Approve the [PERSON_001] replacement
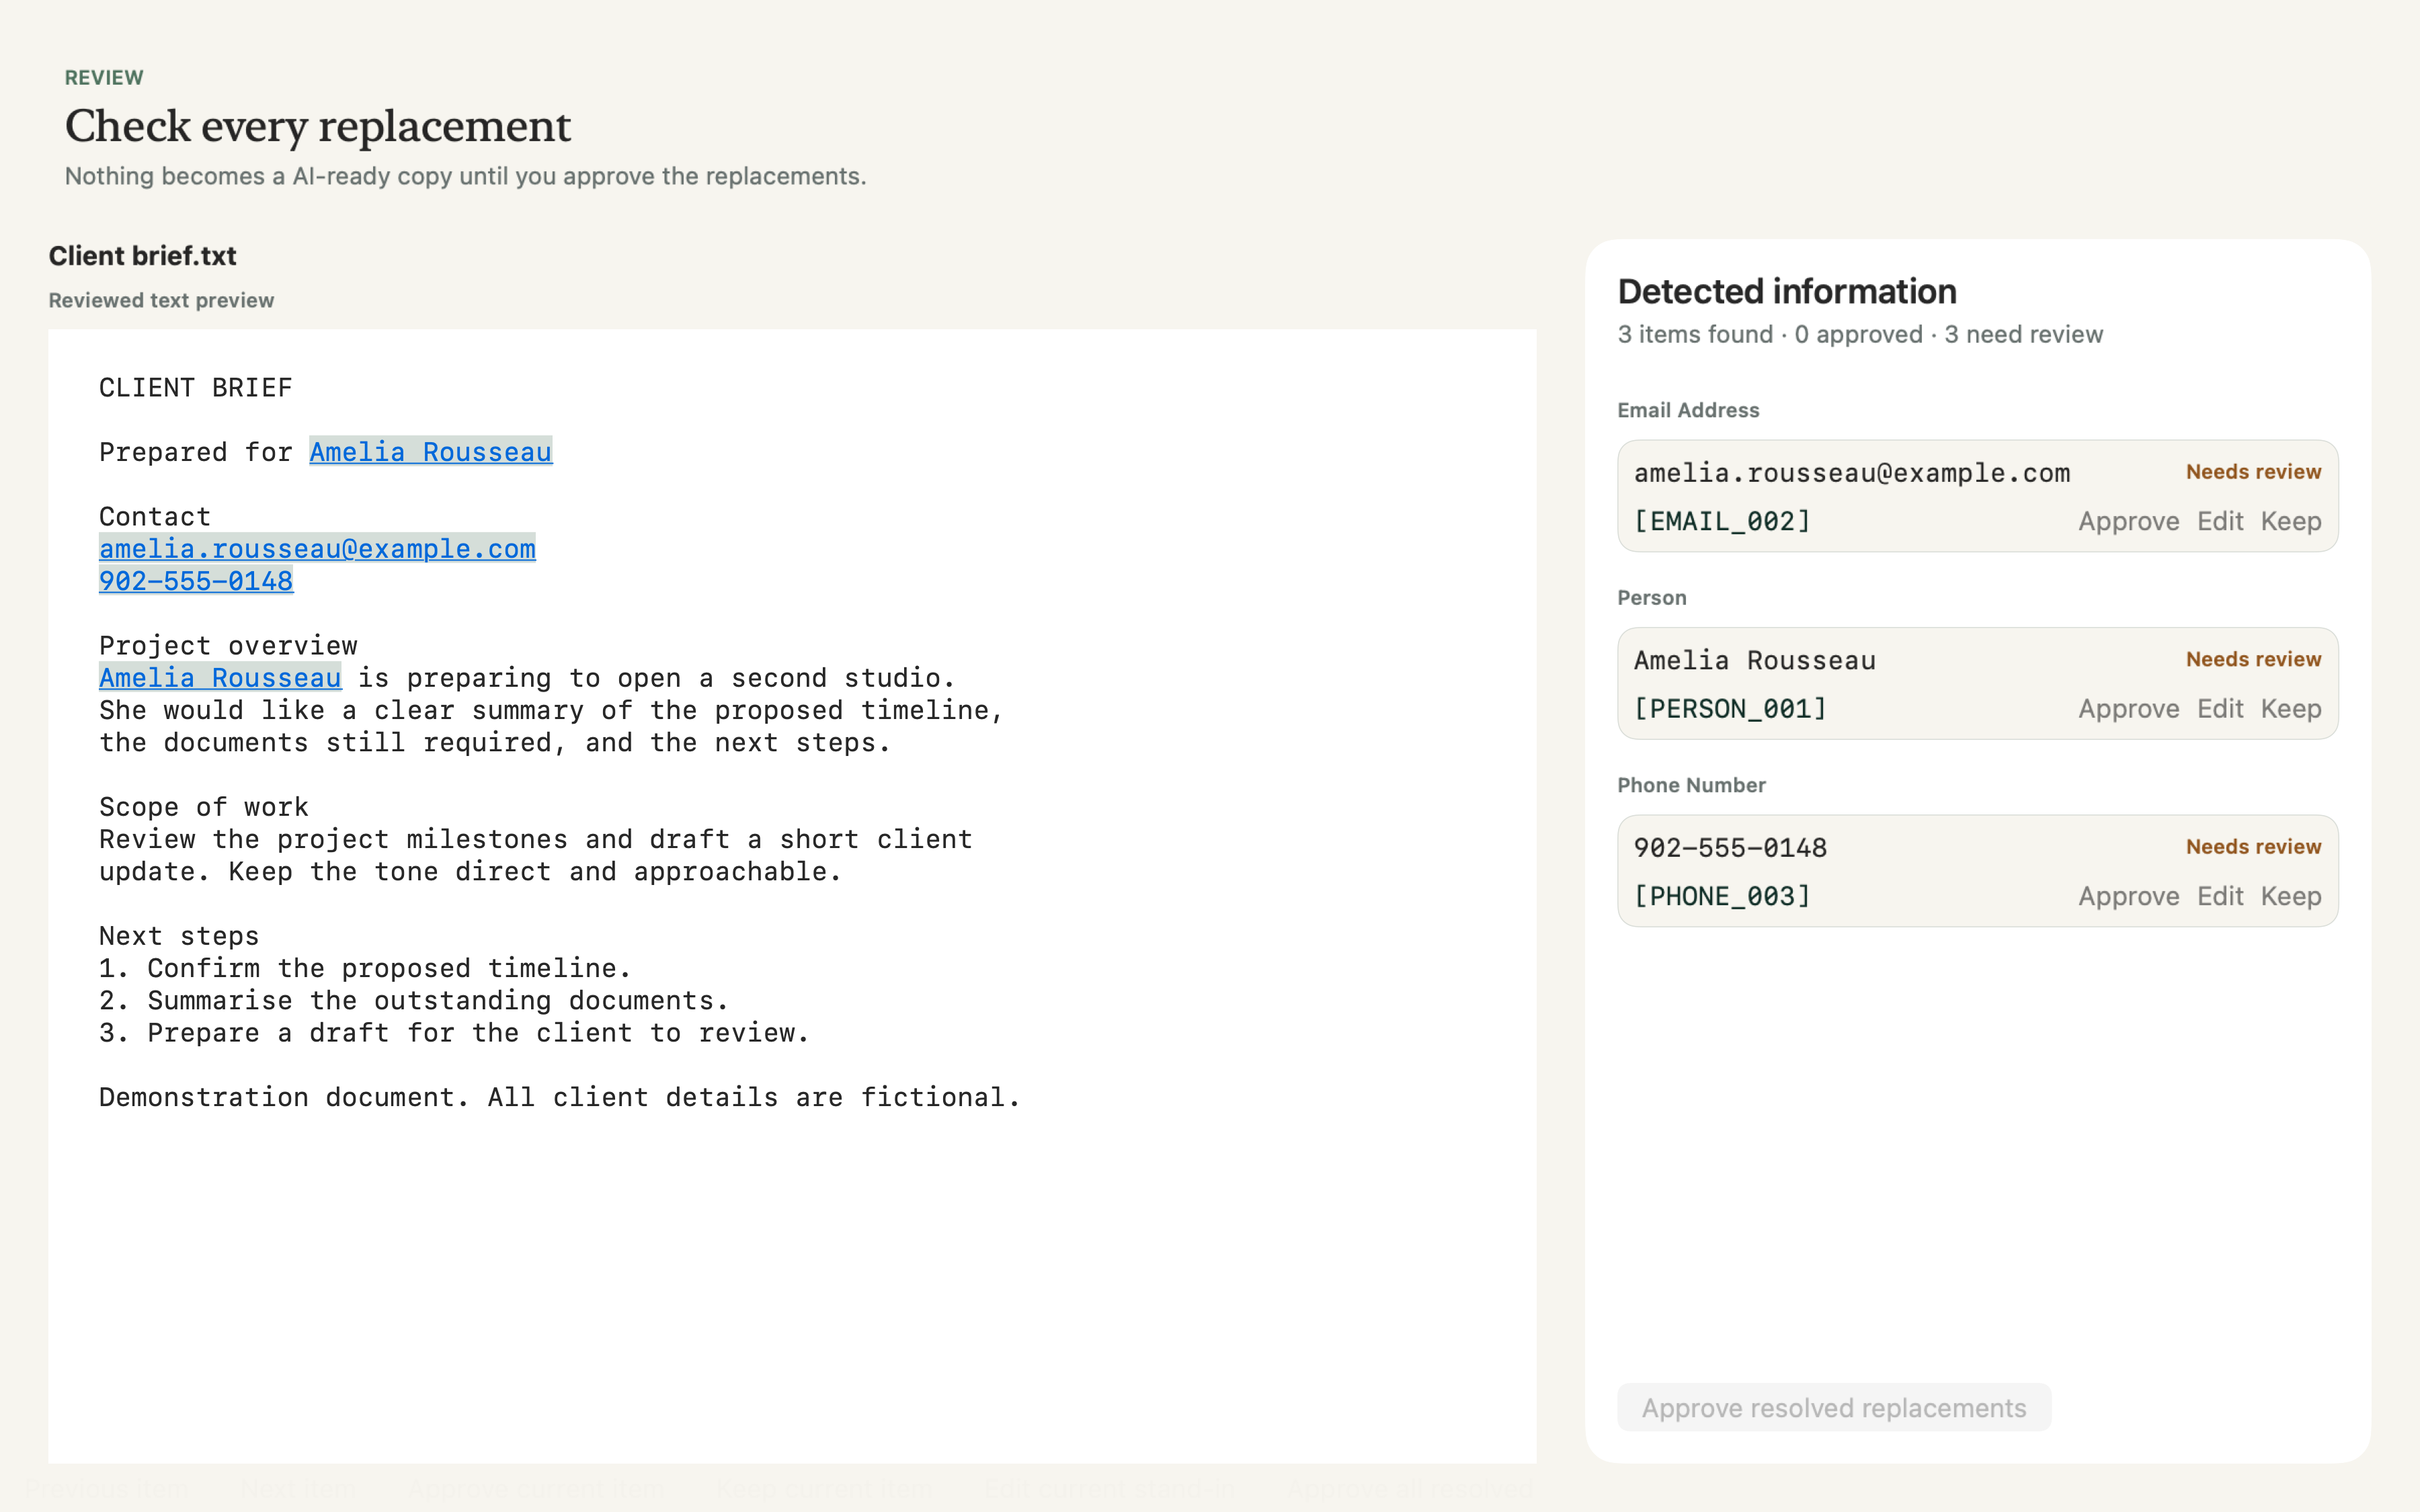This screenshot has width=2420, height=1512. [2128, 709]
